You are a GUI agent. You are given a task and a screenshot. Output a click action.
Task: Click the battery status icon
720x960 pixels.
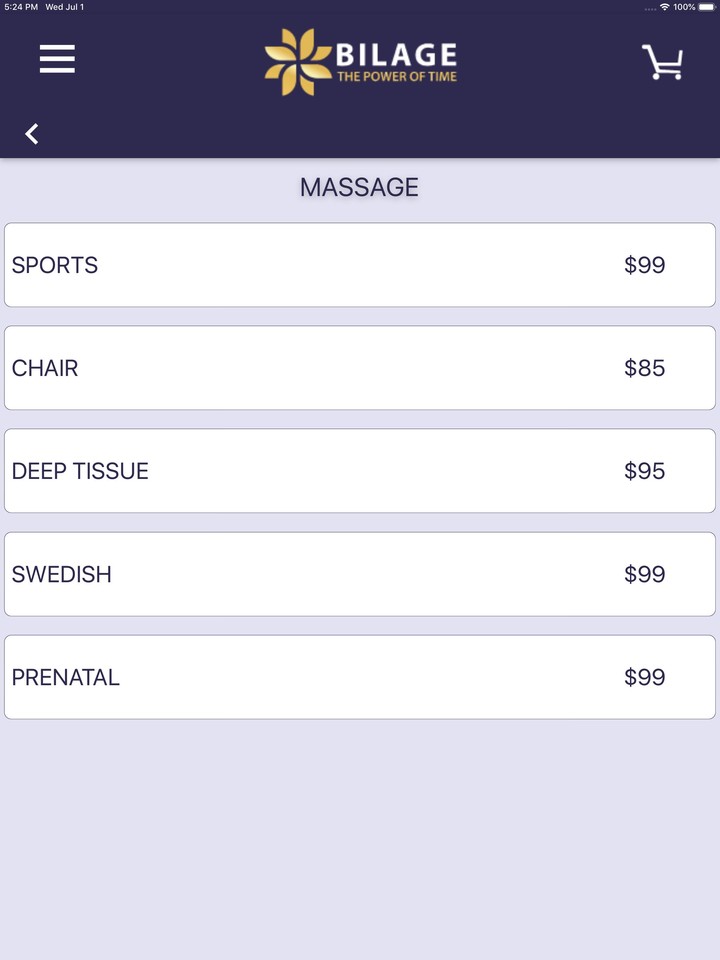tap(707, 7)
